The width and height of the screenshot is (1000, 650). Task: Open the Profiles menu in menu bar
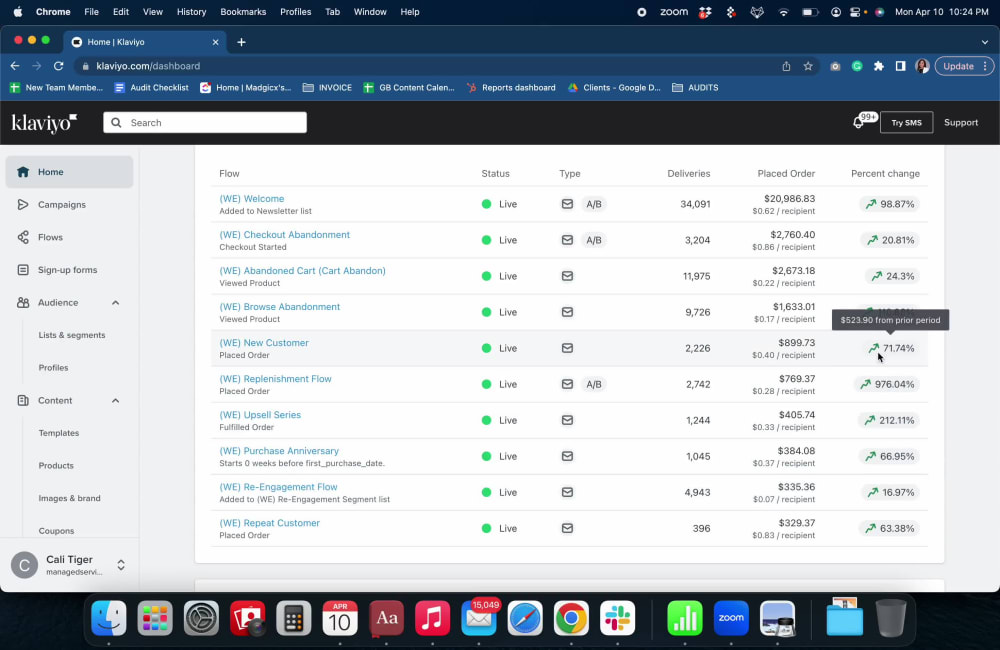pos(295,11)
